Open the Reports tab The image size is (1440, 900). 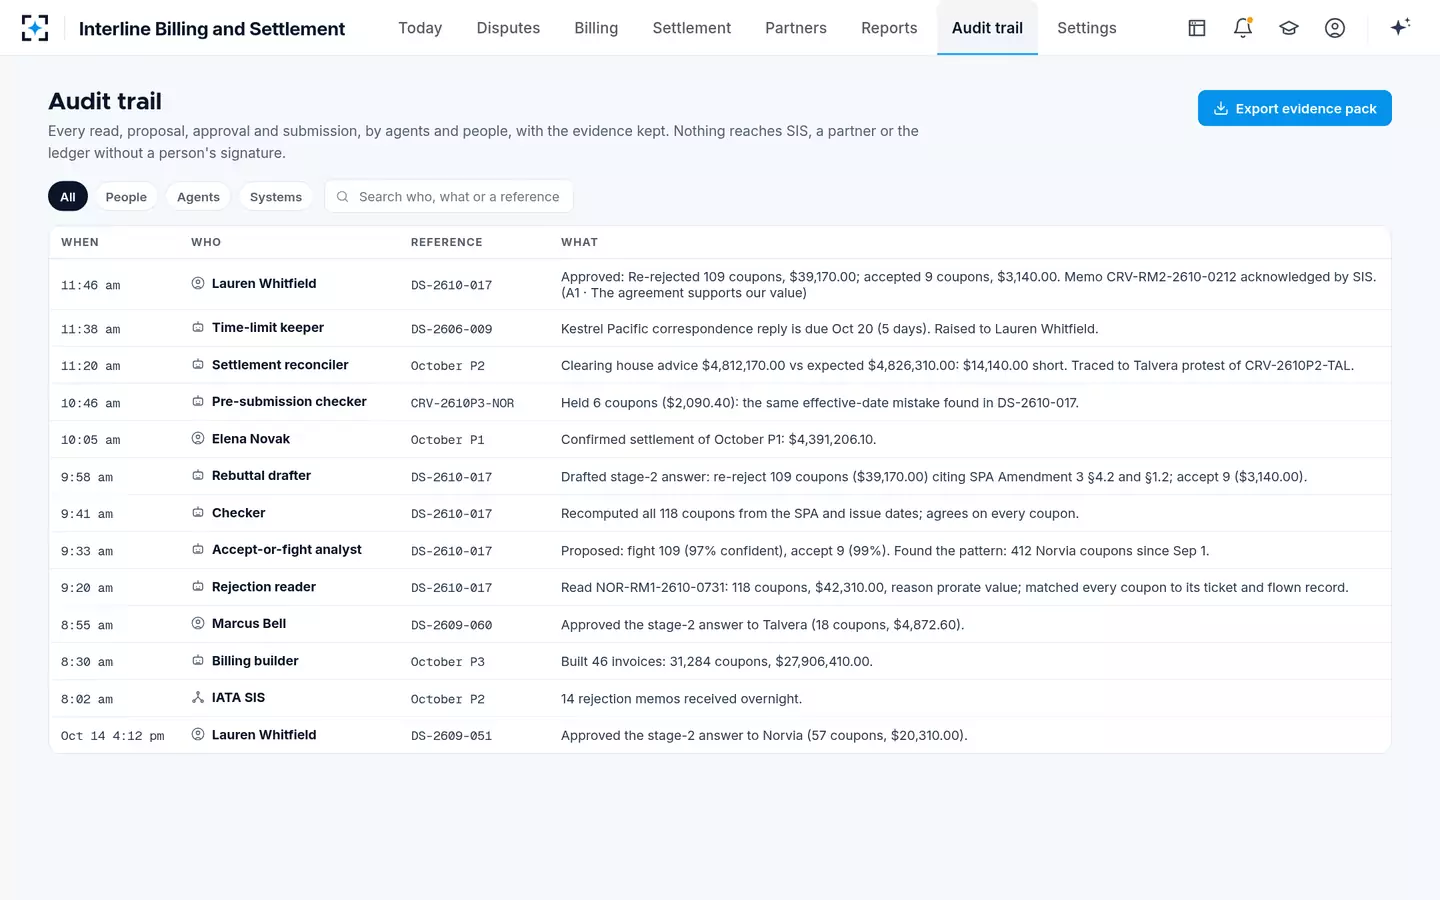(889, 28)
